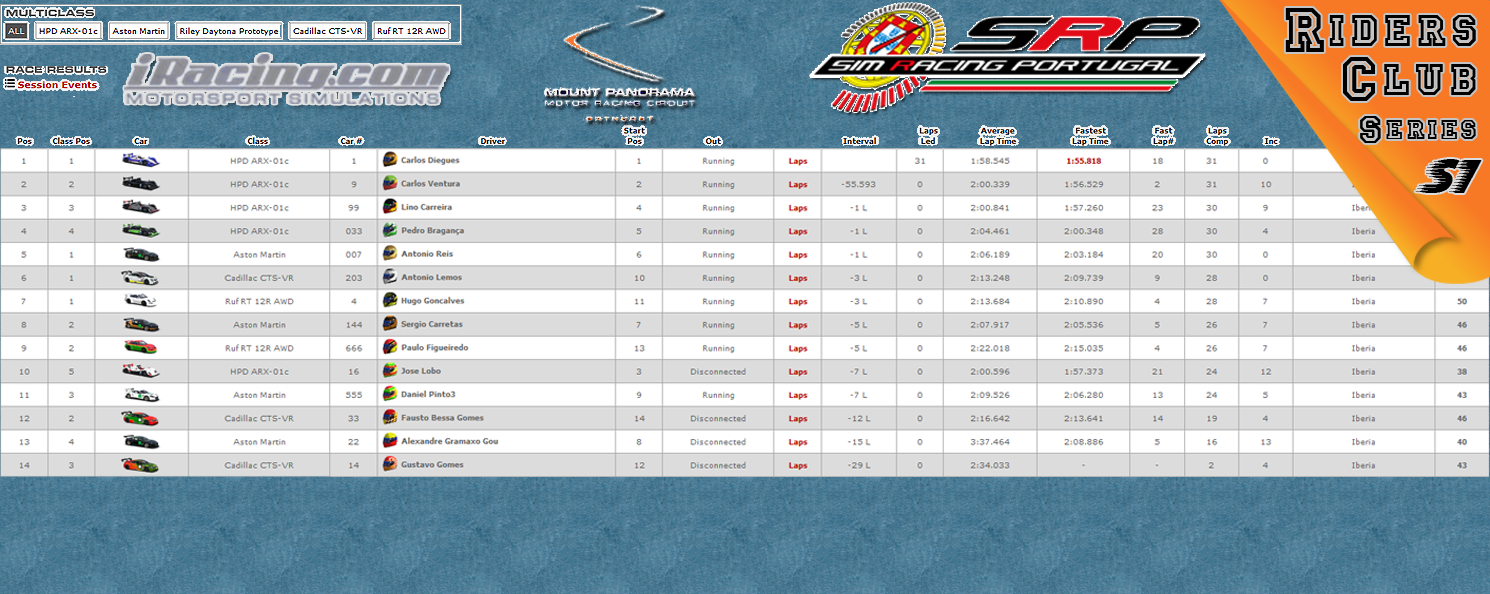The image size is (1490, 594).
Task: Click Lino Carreira helmet icon
Action: coord(390,207)
